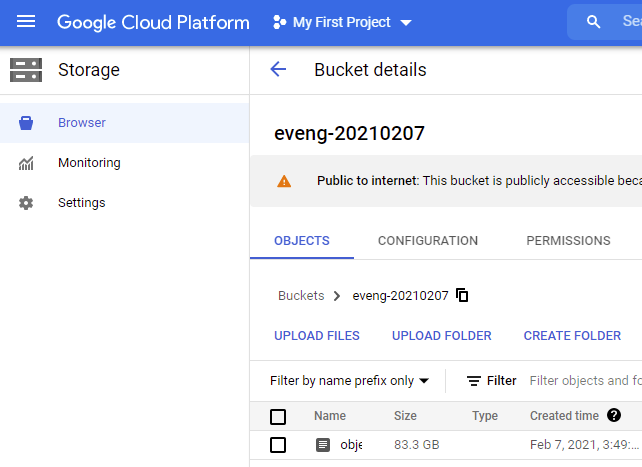Image resolution: width=642 pixels, height=467 pixels.
Task: Click the Monitoring chart icon
Action: [x=26, y=163]
